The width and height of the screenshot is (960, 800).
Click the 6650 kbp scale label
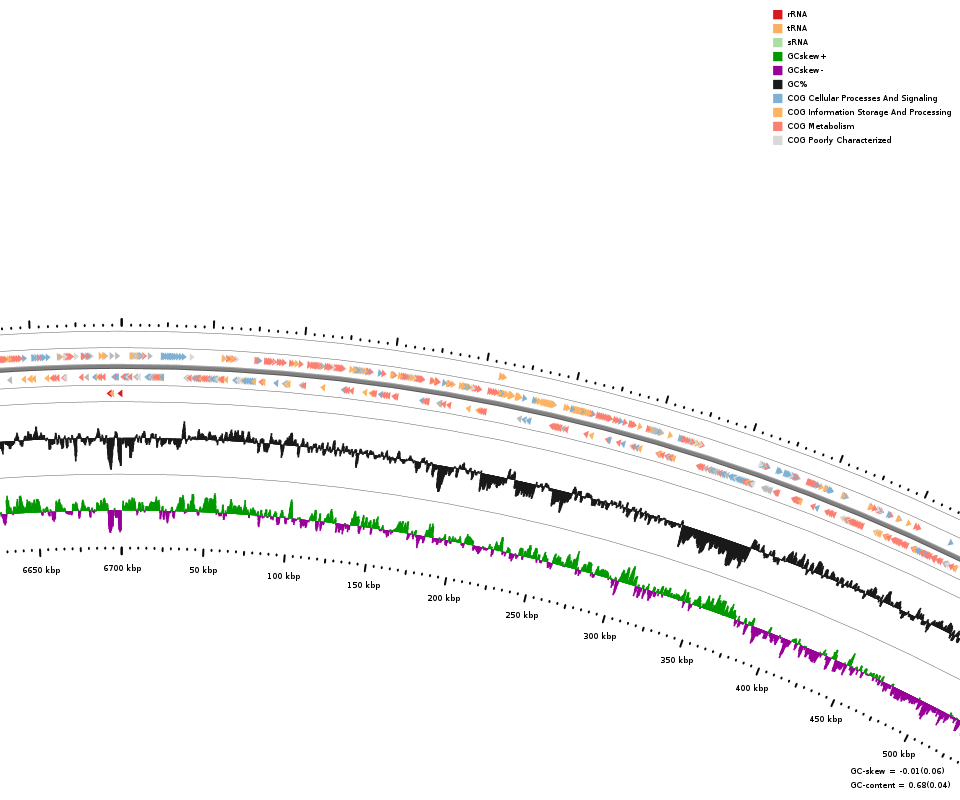tap(41, 570)
